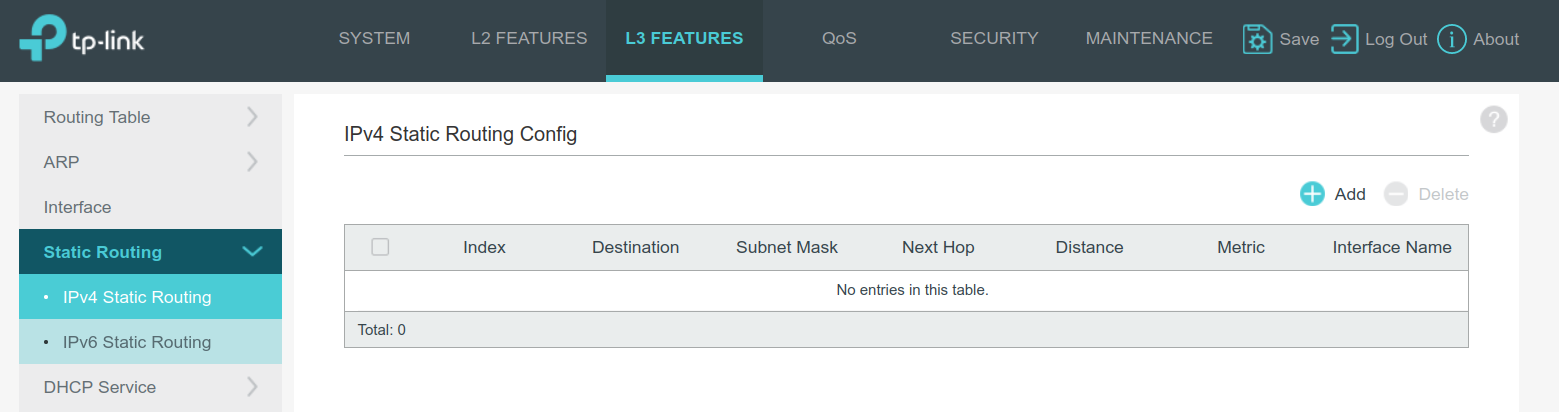Go to the SECURITY tab
1559x412 pixels.
[994, 39]
